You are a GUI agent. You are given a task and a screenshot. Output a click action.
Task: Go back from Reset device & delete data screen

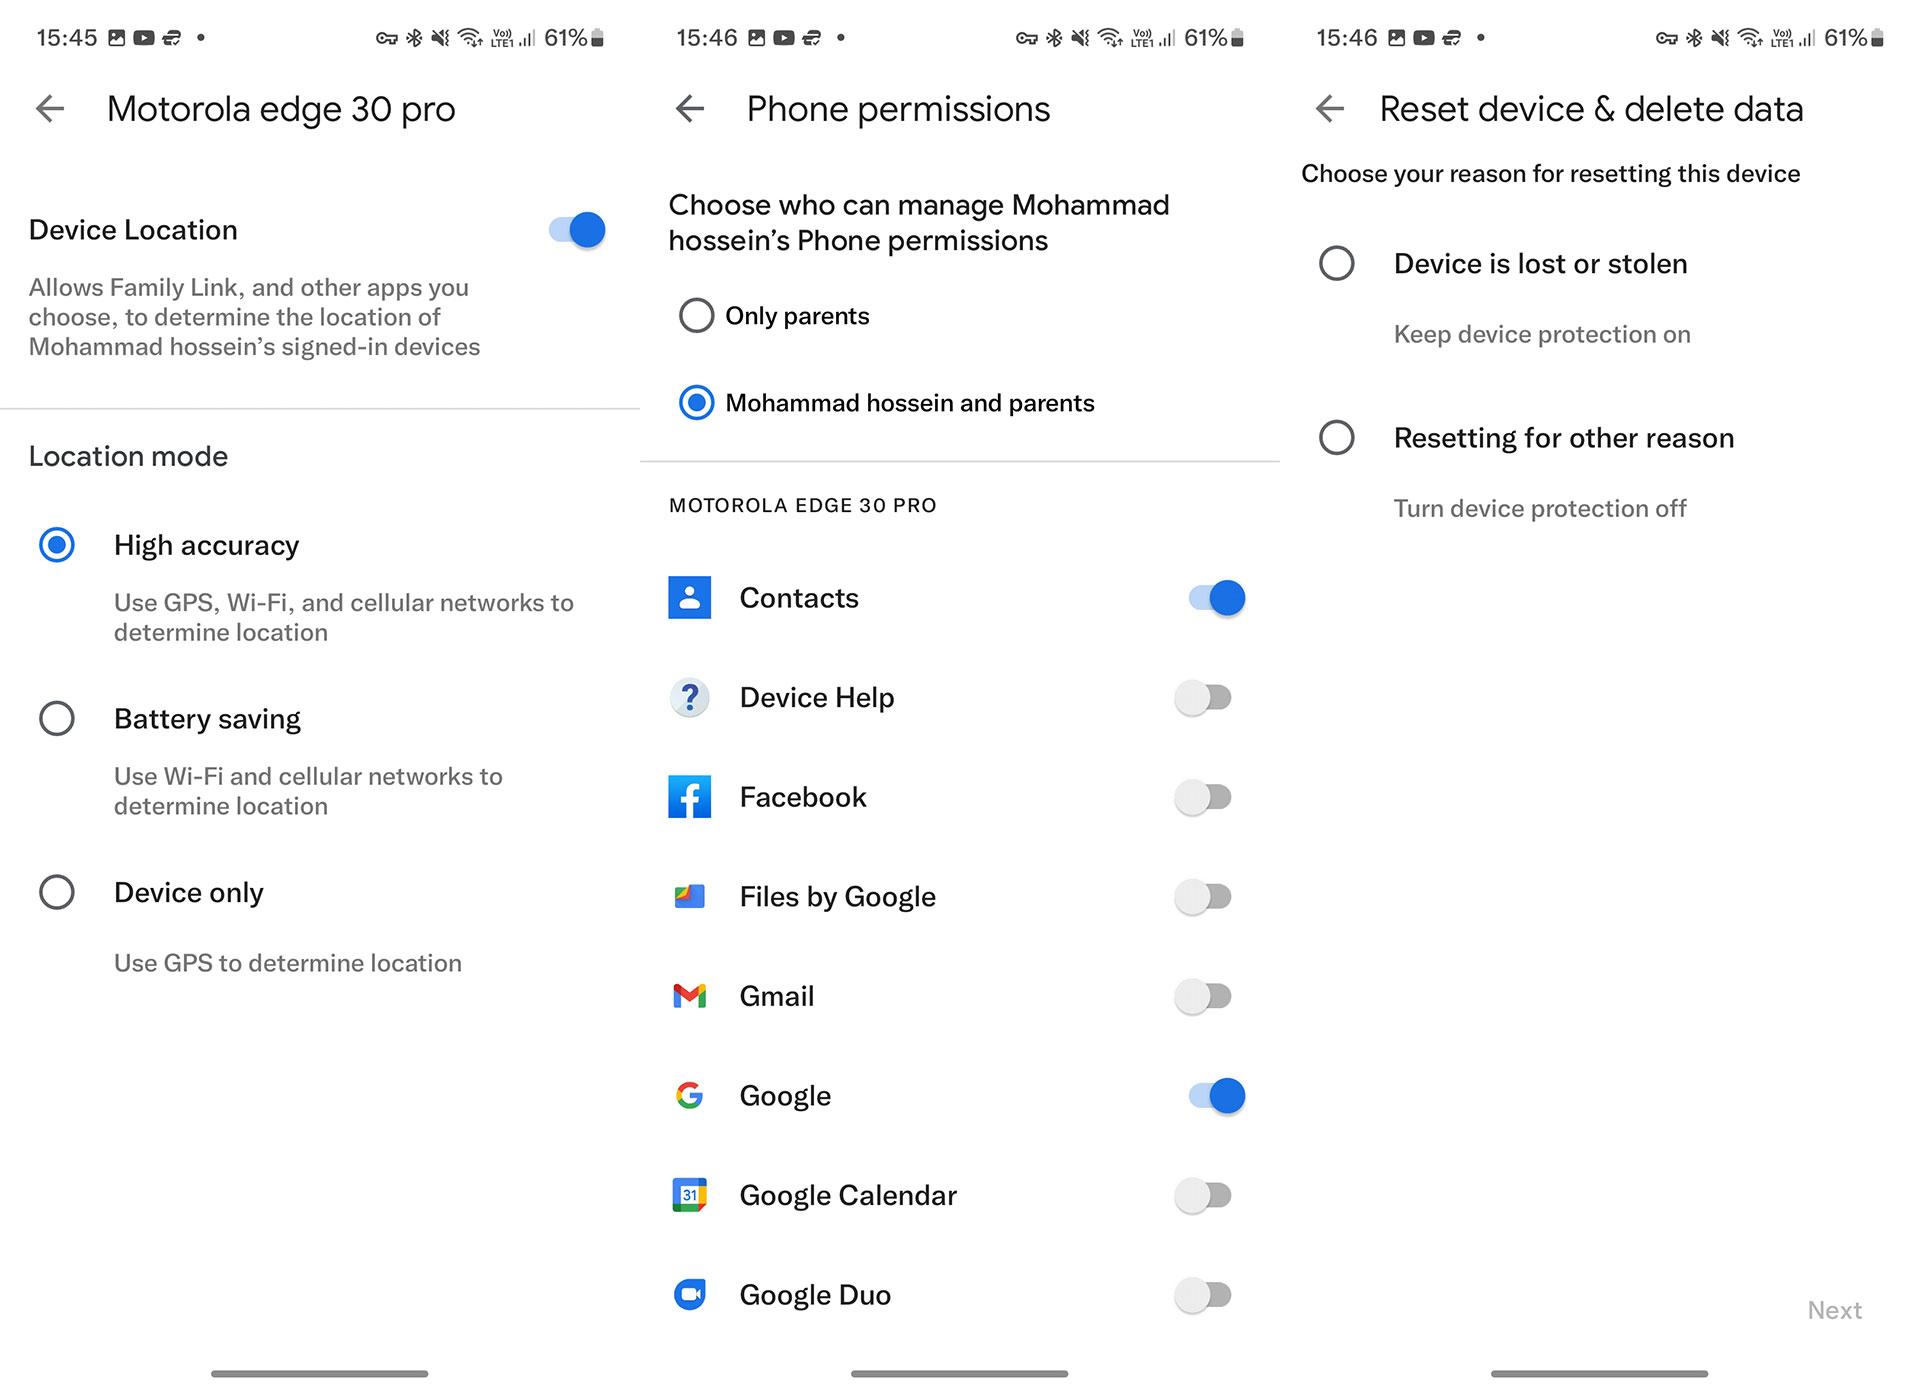point(1330,108)
